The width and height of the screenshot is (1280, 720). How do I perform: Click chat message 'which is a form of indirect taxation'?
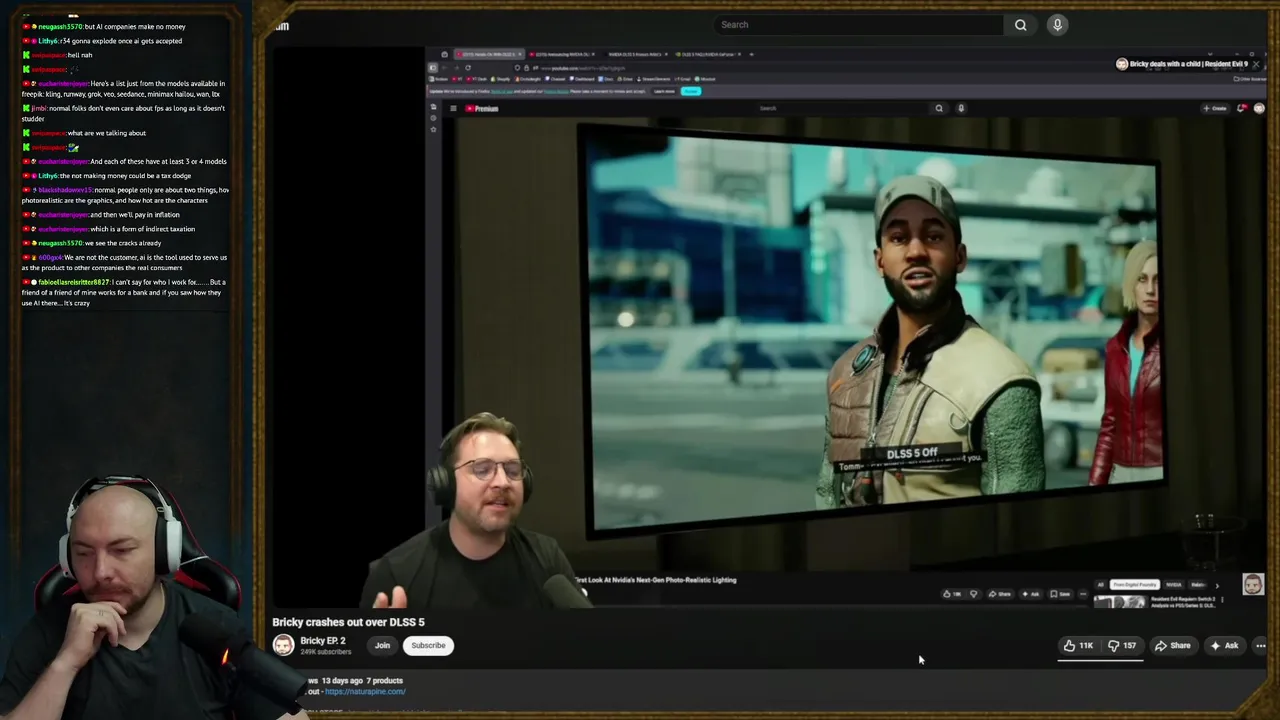[143, 229]
